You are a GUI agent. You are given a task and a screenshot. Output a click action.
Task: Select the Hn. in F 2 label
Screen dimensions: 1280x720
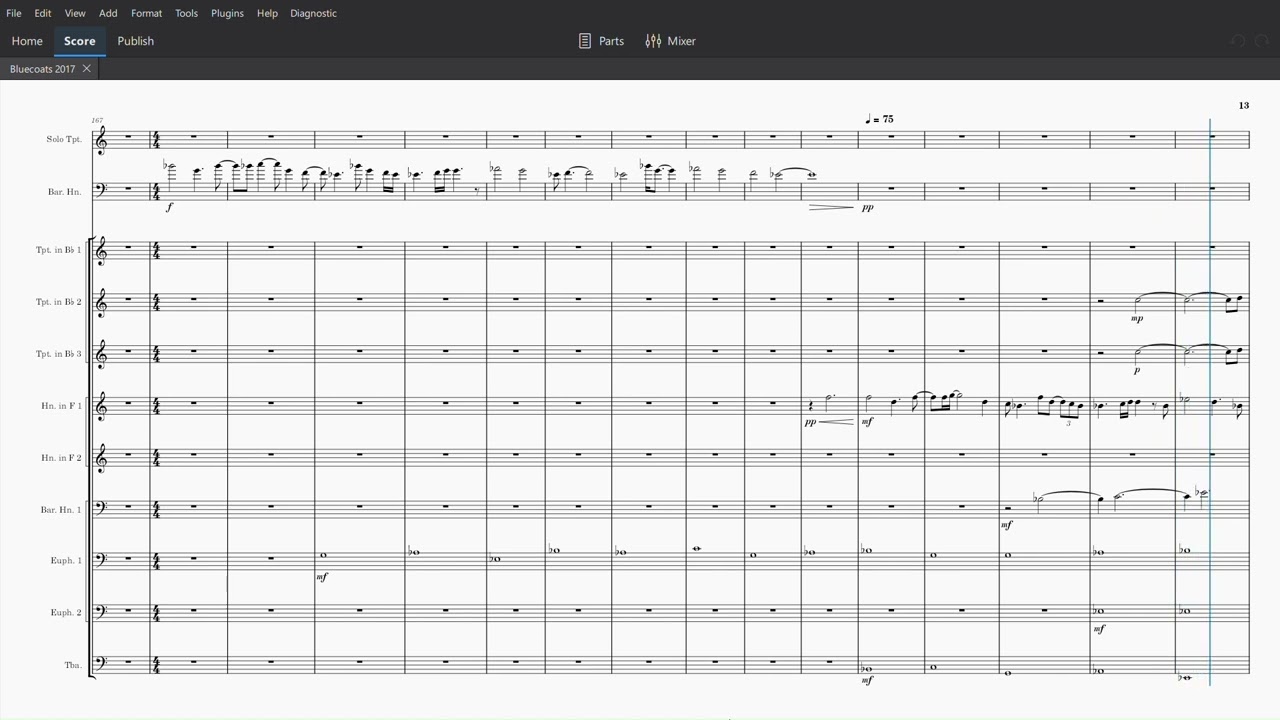(62, 458)
